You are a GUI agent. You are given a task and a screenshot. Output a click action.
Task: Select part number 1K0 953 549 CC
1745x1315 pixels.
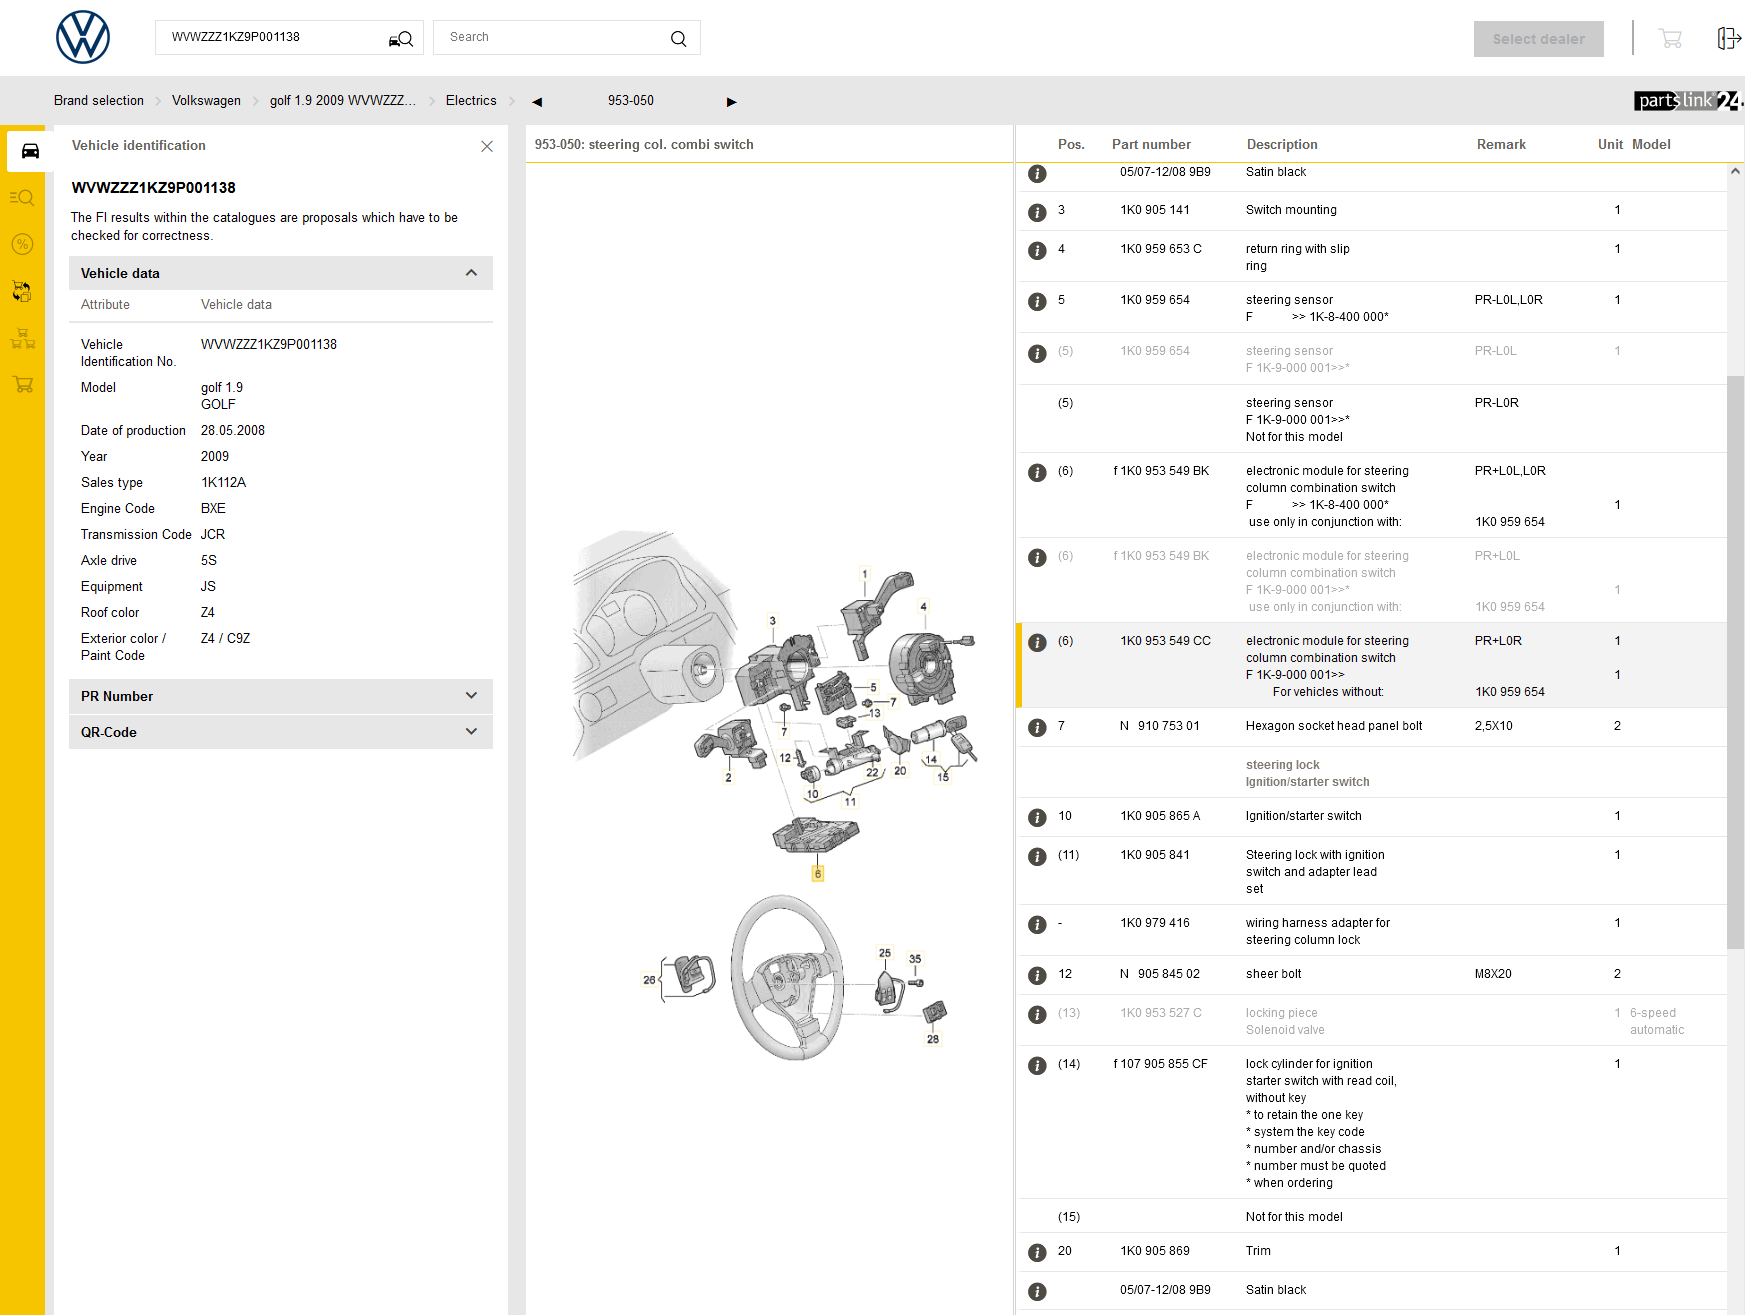point(1165,641)
